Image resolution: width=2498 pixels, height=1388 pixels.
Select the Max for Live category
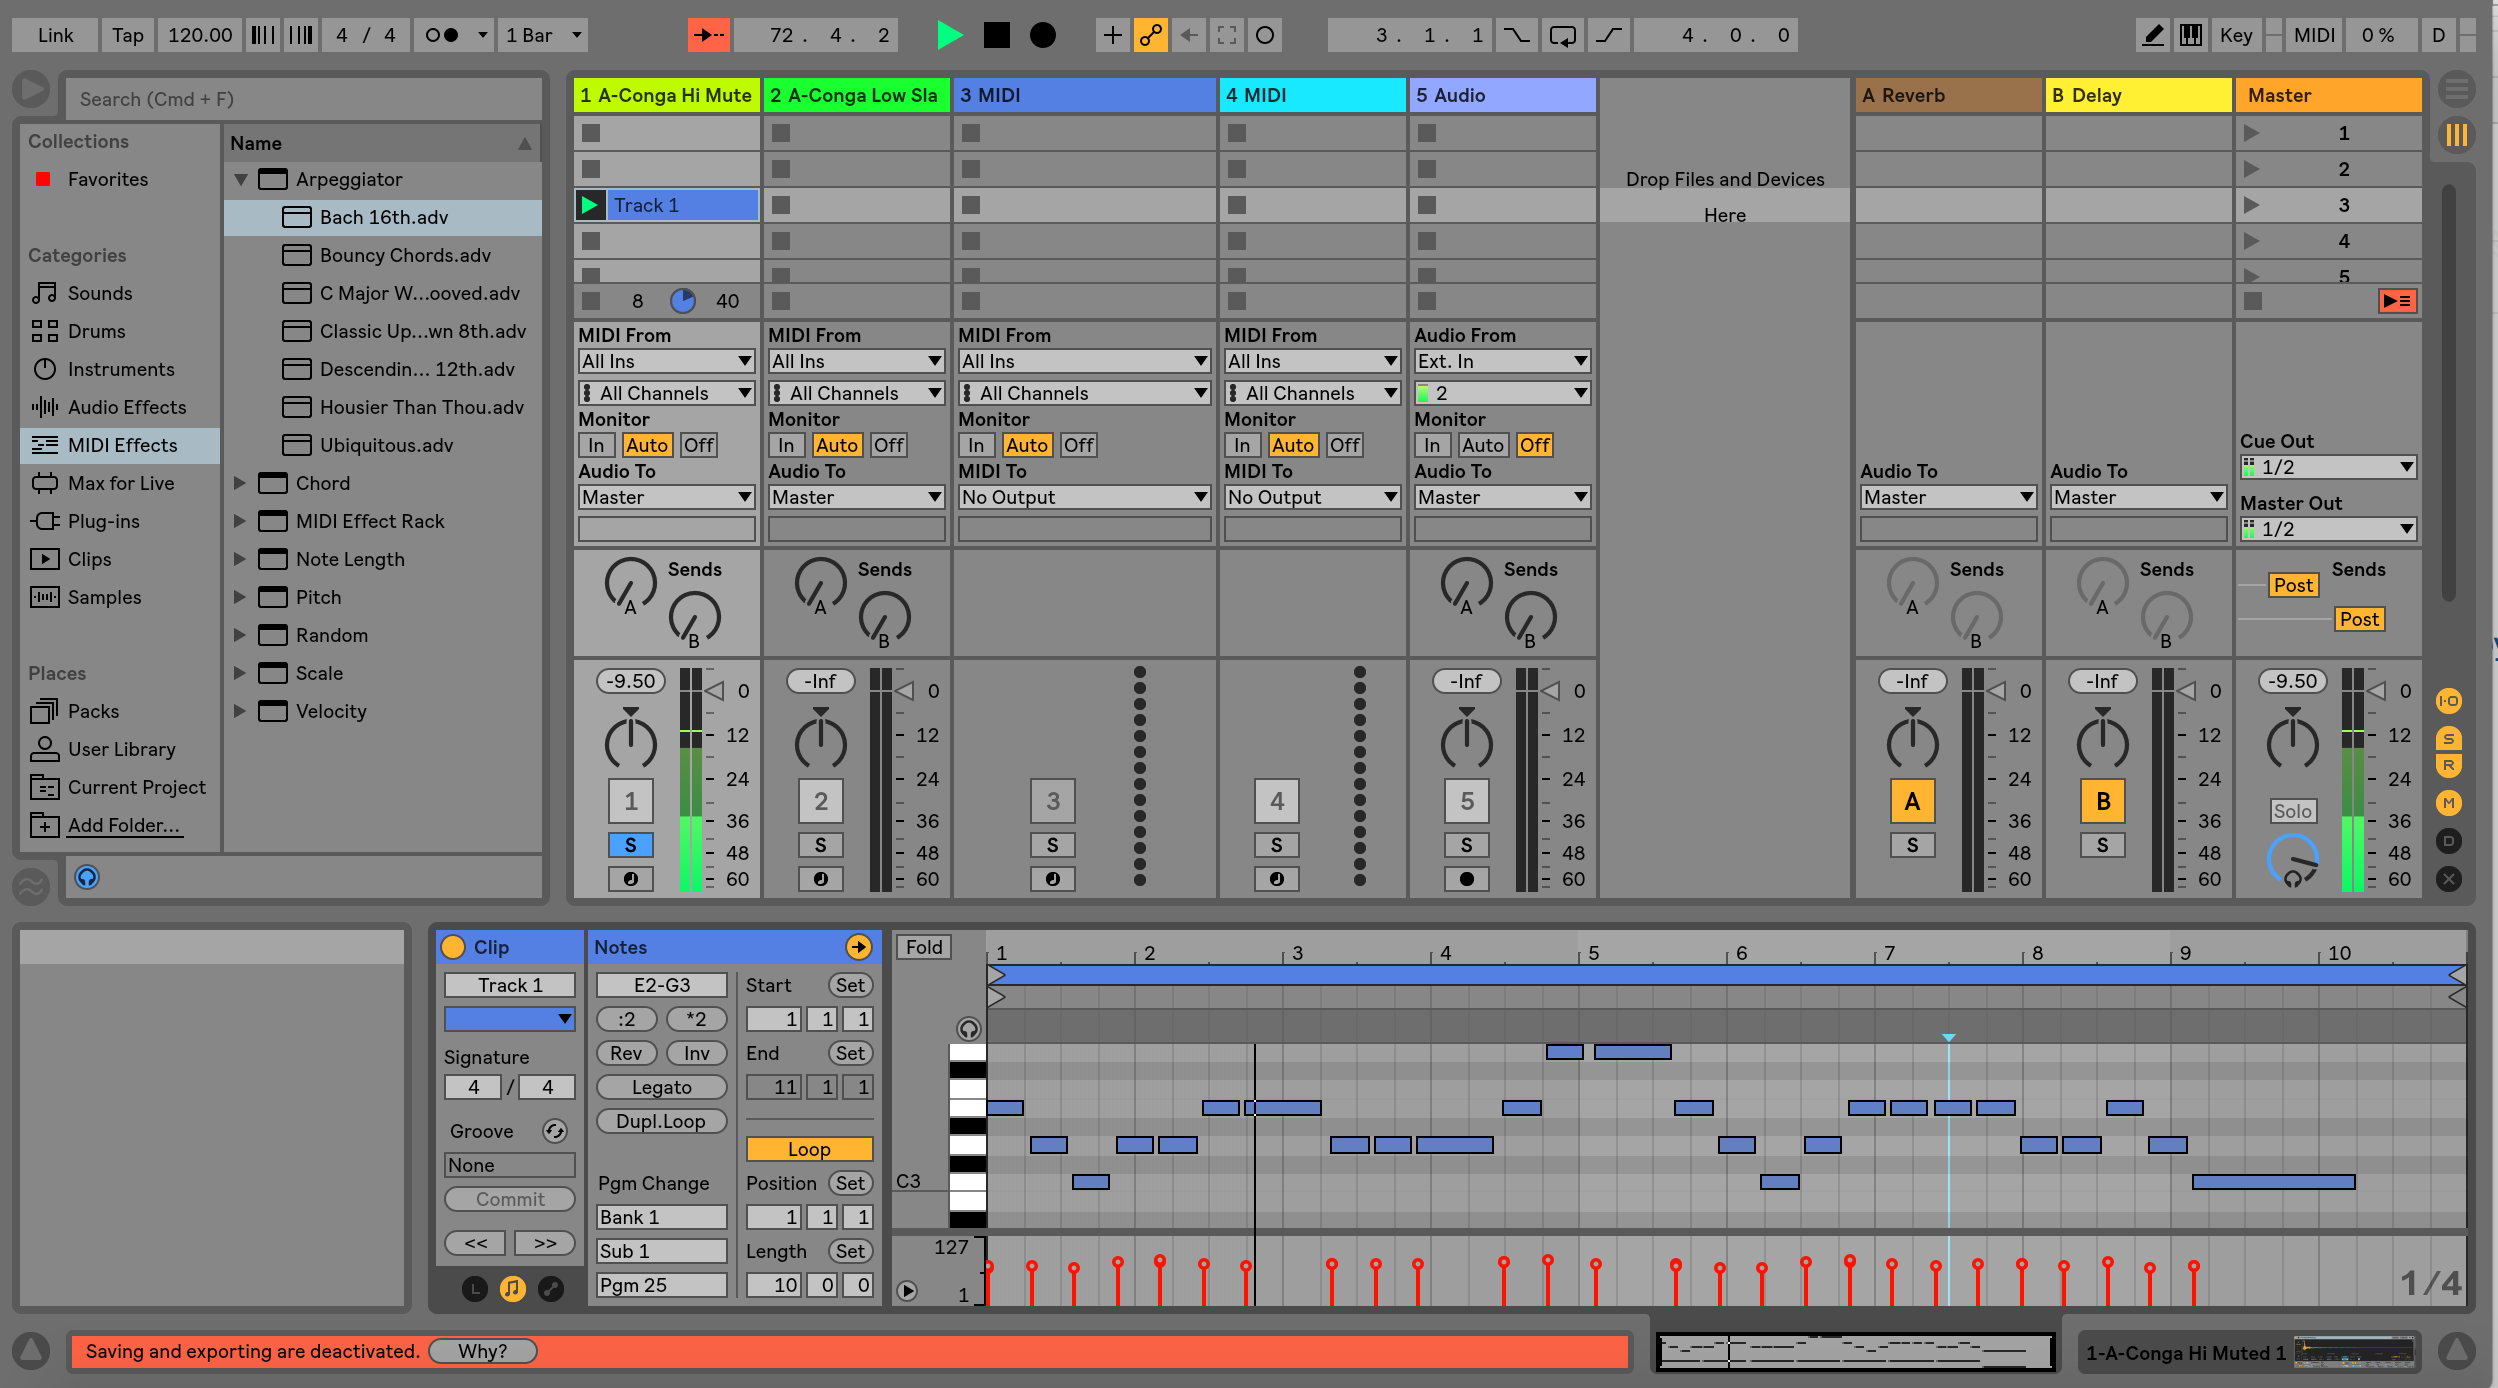coord(121,483)
